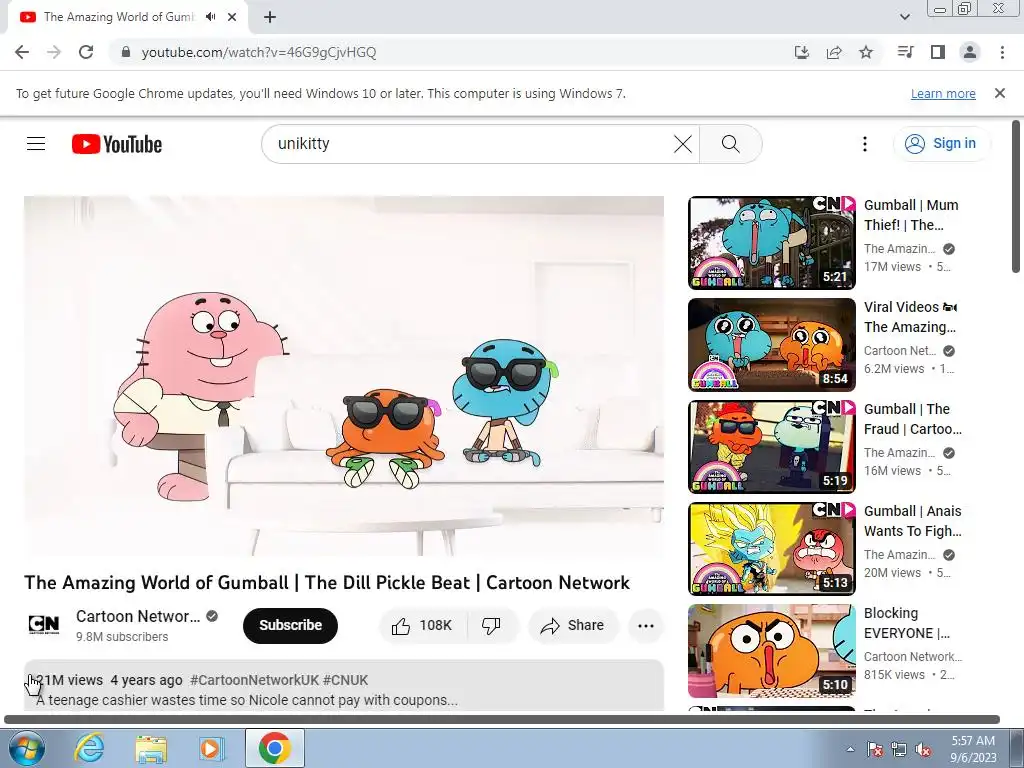Click the address bar URL
Screen dimensions: 1024x768
pos(259,52)
